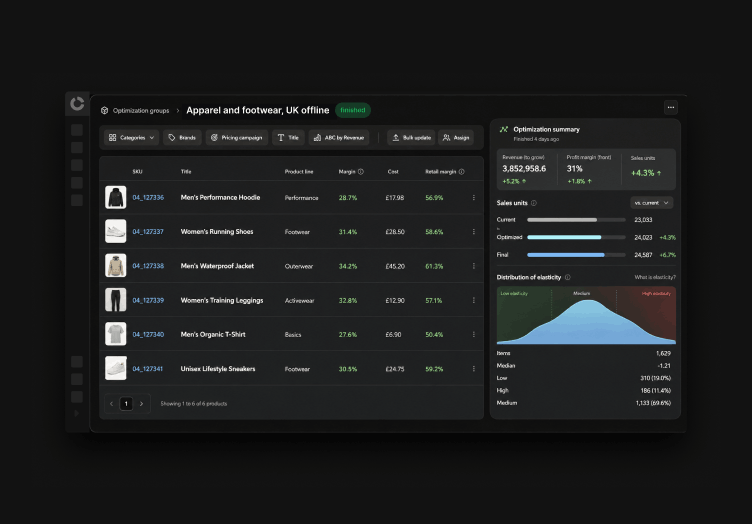Open SKU link 04_127340
752x524 pixels.
coord(148,335)
